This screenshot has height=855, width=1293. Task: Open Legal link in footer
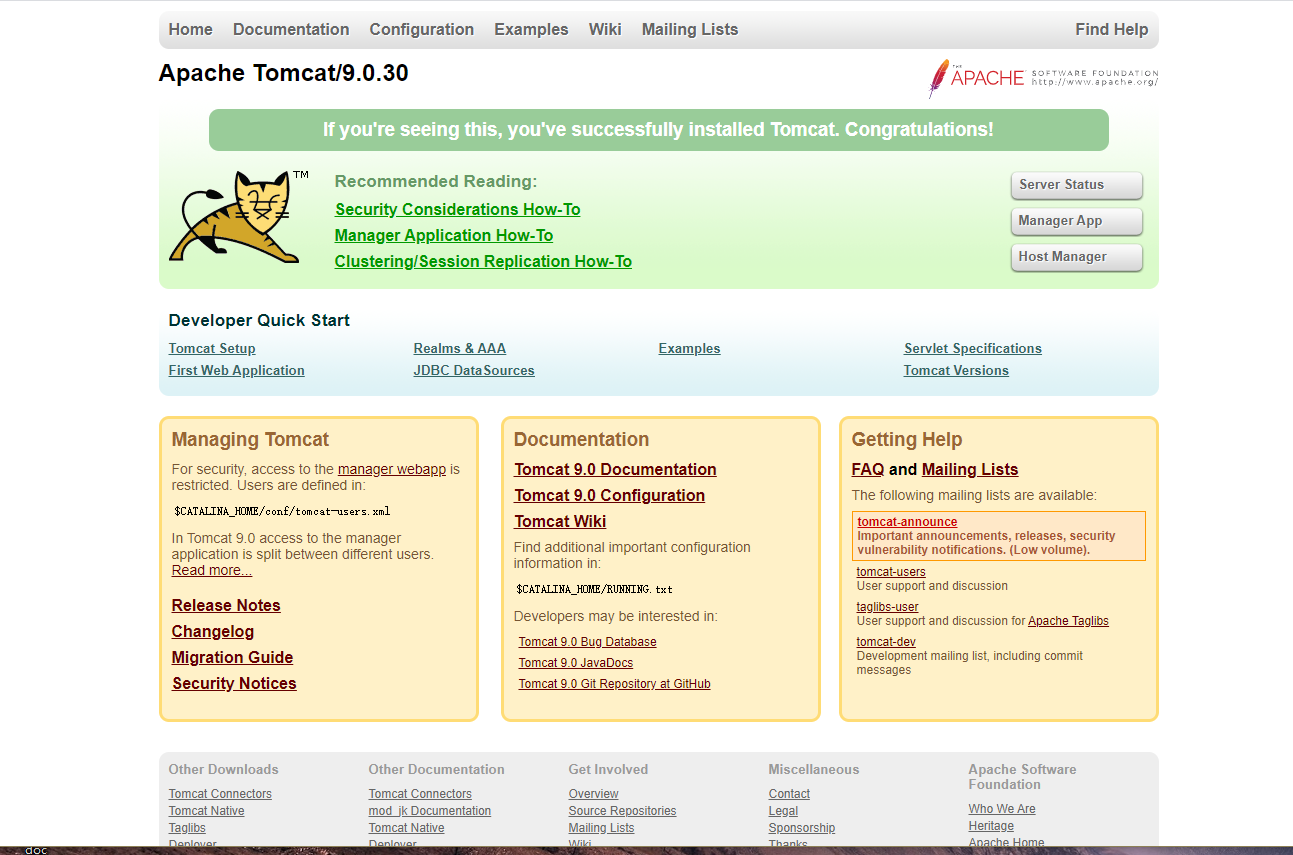pyautogui.click(x=783, y=811)
